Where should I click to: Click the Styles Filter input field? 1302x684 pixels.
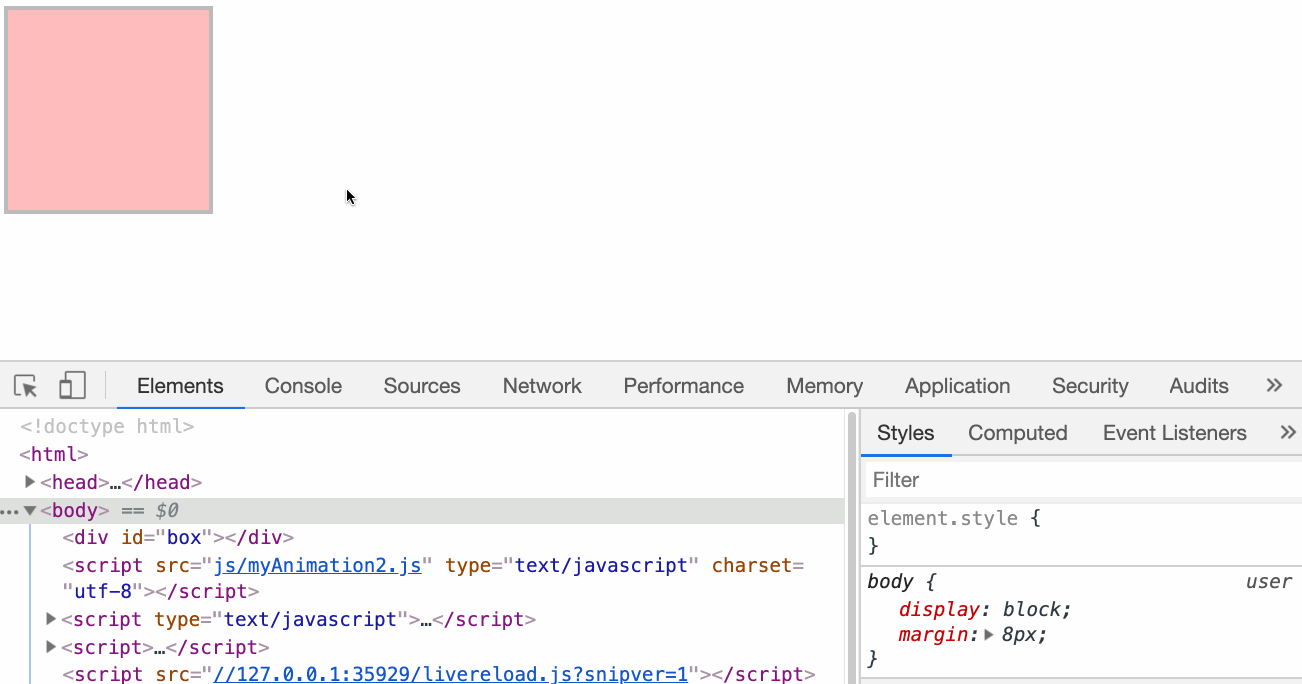1080,480
